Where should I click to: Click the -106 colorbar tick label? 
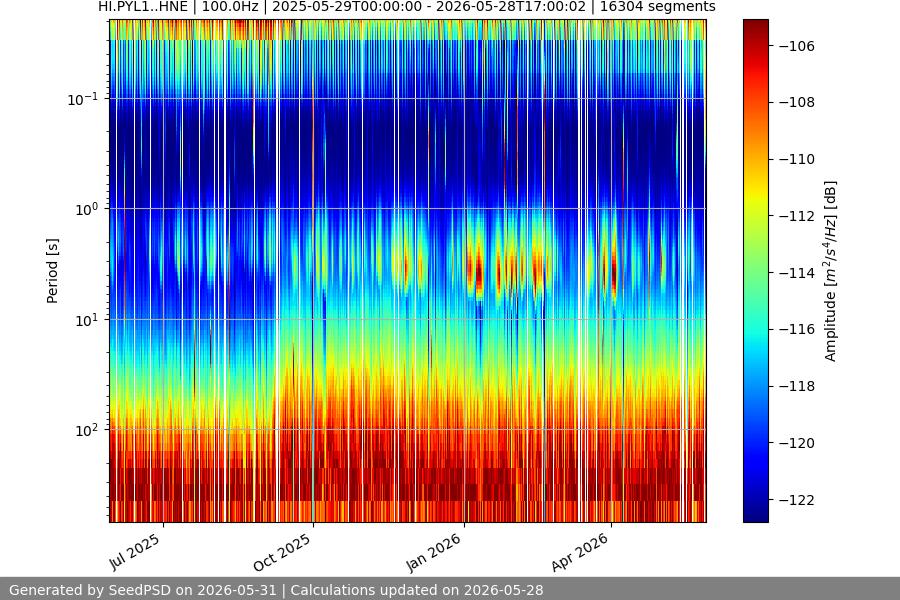(797, 46)
